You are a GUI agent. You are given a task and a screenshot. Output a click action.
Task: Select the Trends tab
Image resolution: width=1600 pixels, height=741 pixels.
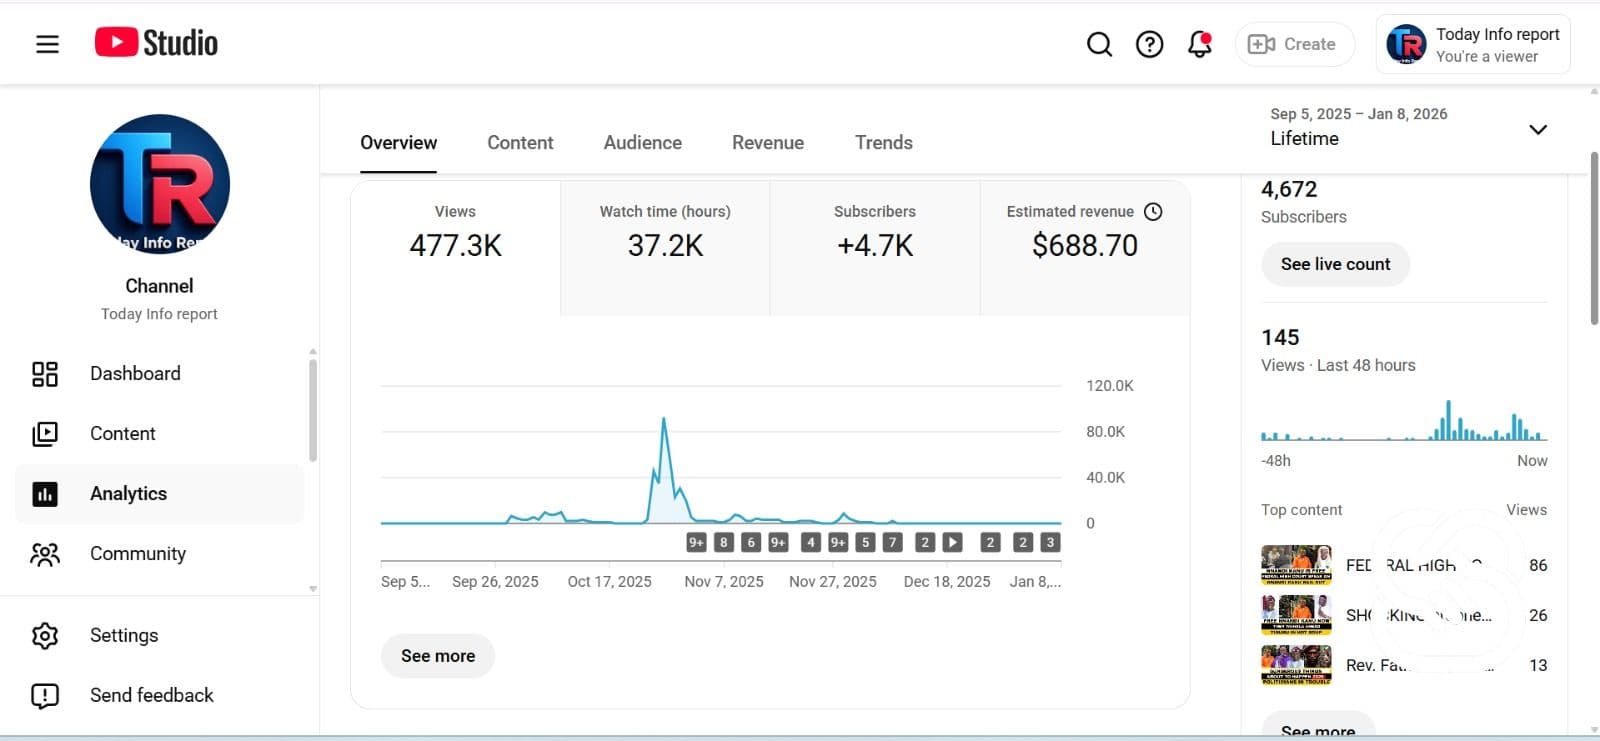[883, 143]
